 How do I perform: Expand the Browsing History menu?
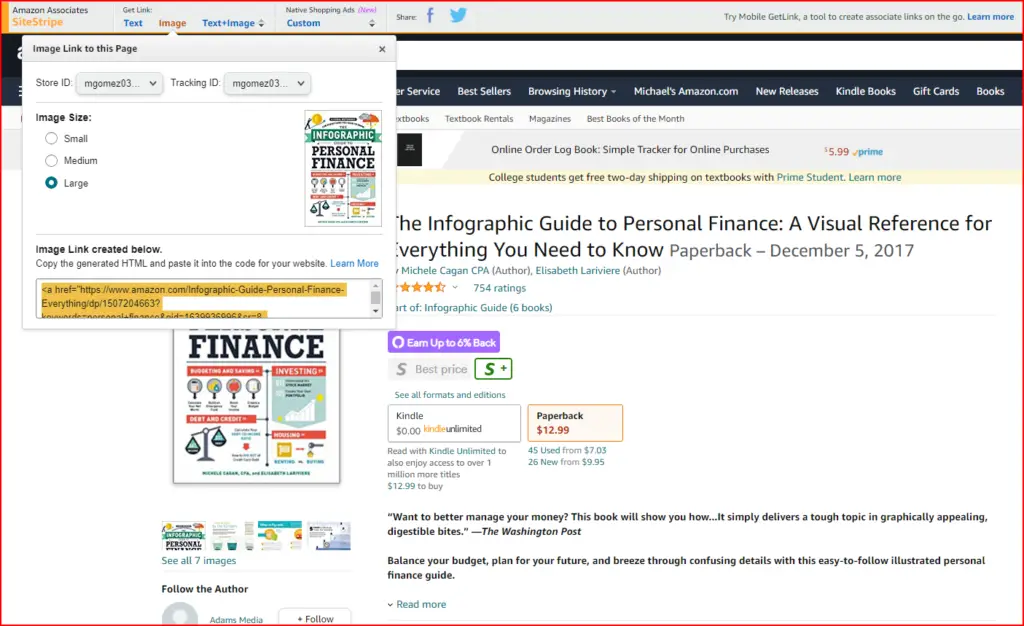point(572,91)
